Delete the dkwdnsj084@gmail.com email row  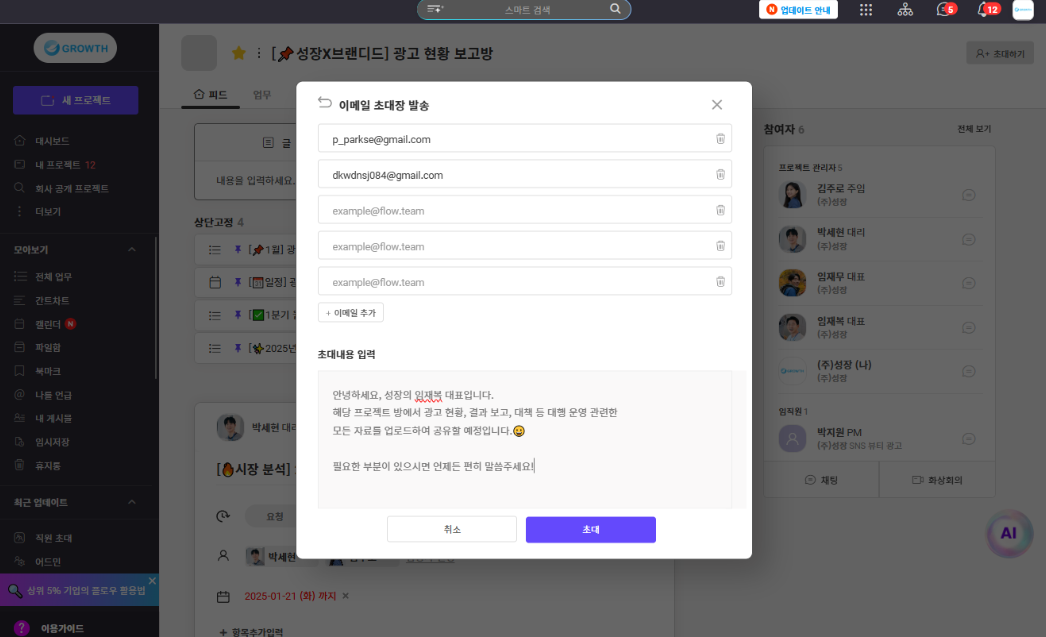720,175
